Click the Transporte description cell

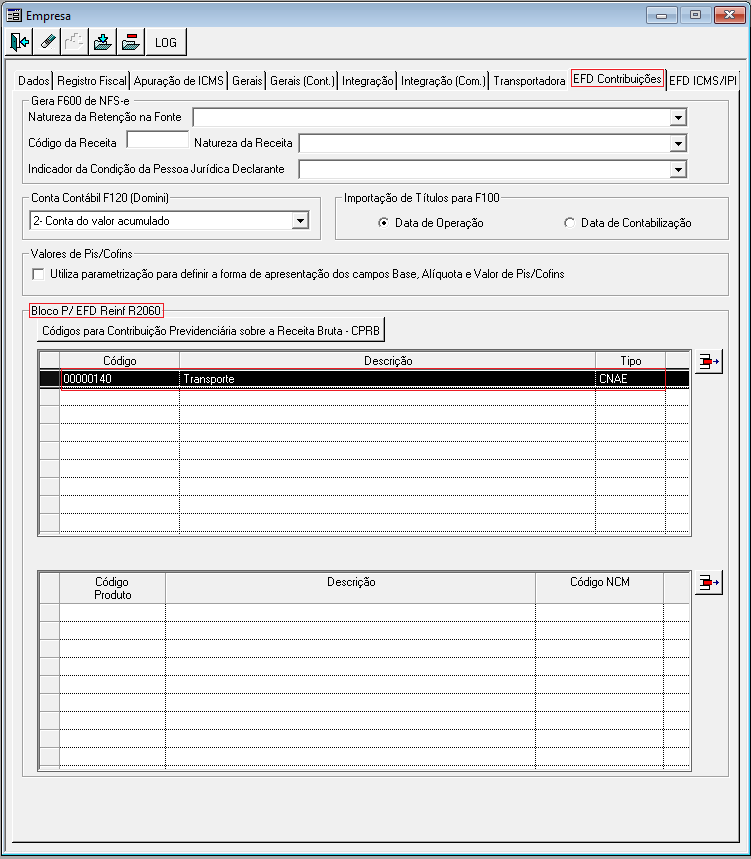387,379
